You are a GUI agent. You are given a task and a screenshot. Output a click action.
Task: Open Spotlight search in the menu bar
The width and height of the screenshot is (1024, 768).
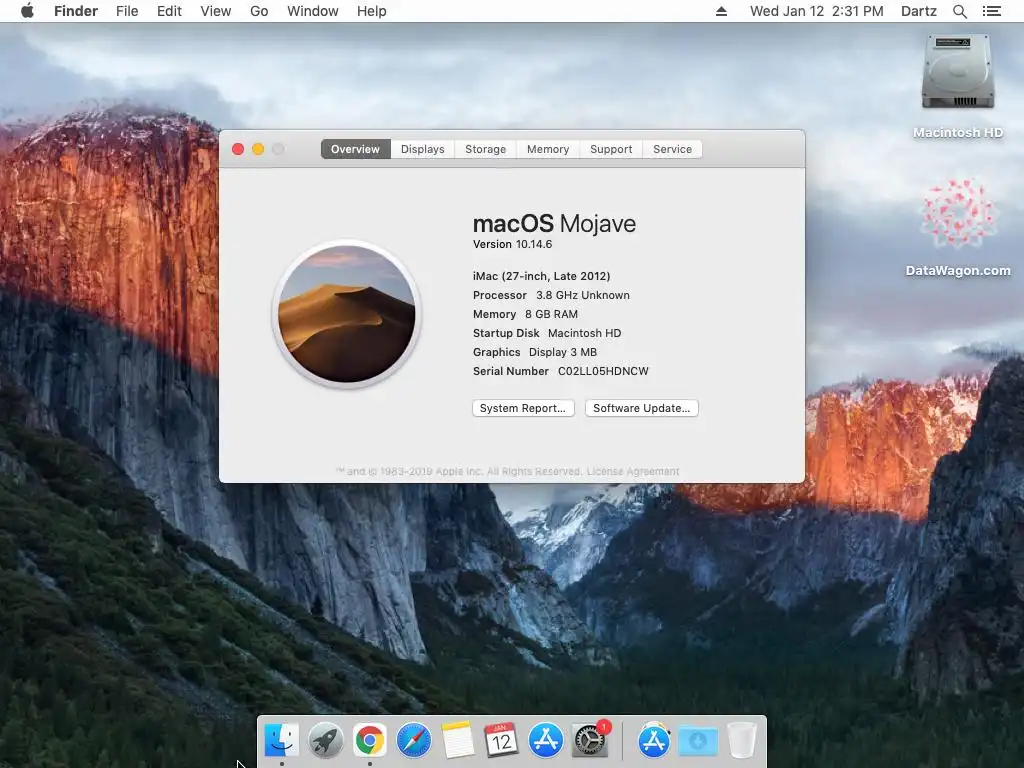[x=959, y=11]
